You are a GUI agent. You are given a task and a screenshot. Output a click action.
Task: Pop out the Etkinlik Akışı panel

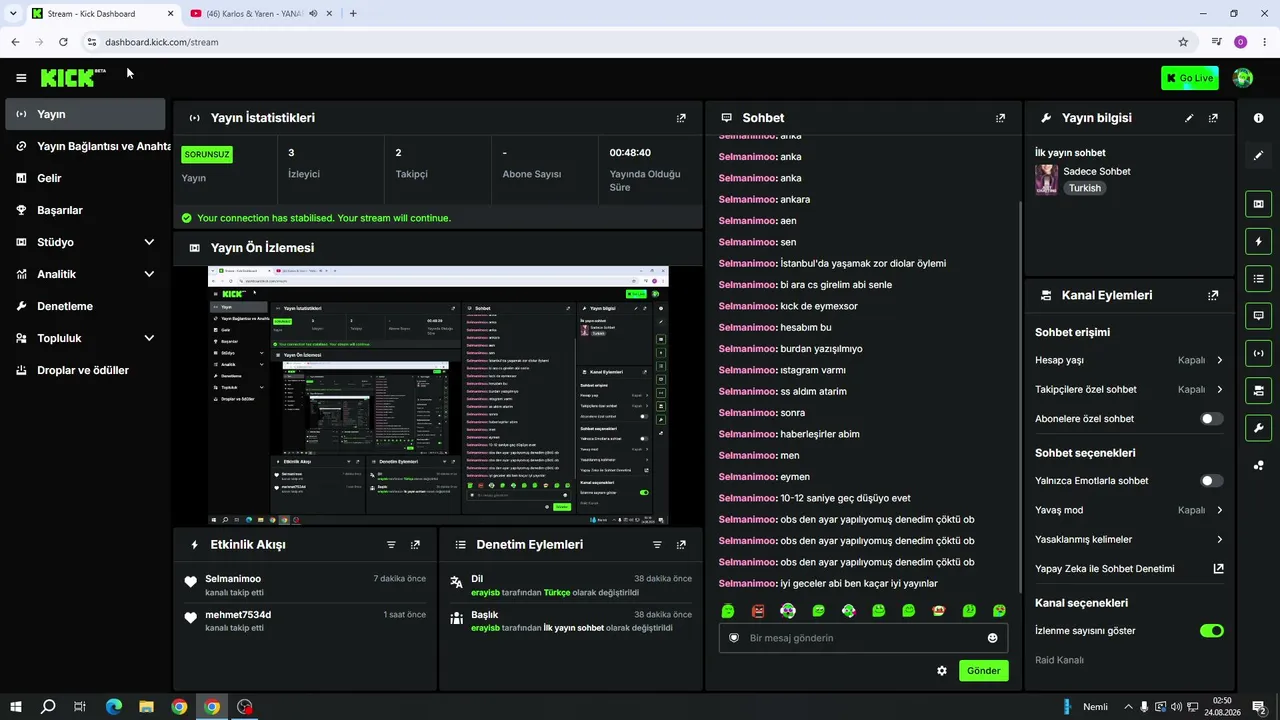[415, 545]
